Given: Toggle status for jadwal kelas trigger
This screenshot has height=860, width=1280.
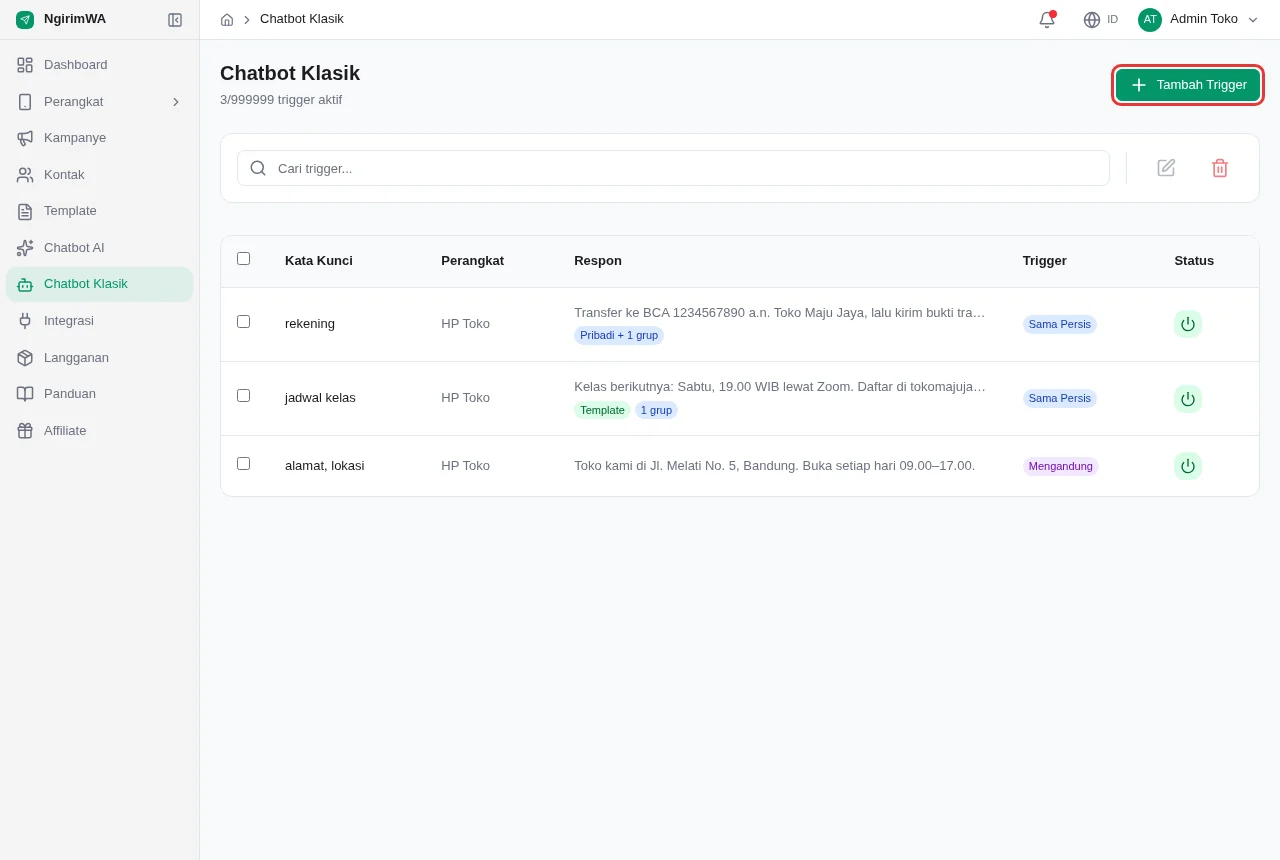Looking at the screenshot, I should pos(1188,399).
